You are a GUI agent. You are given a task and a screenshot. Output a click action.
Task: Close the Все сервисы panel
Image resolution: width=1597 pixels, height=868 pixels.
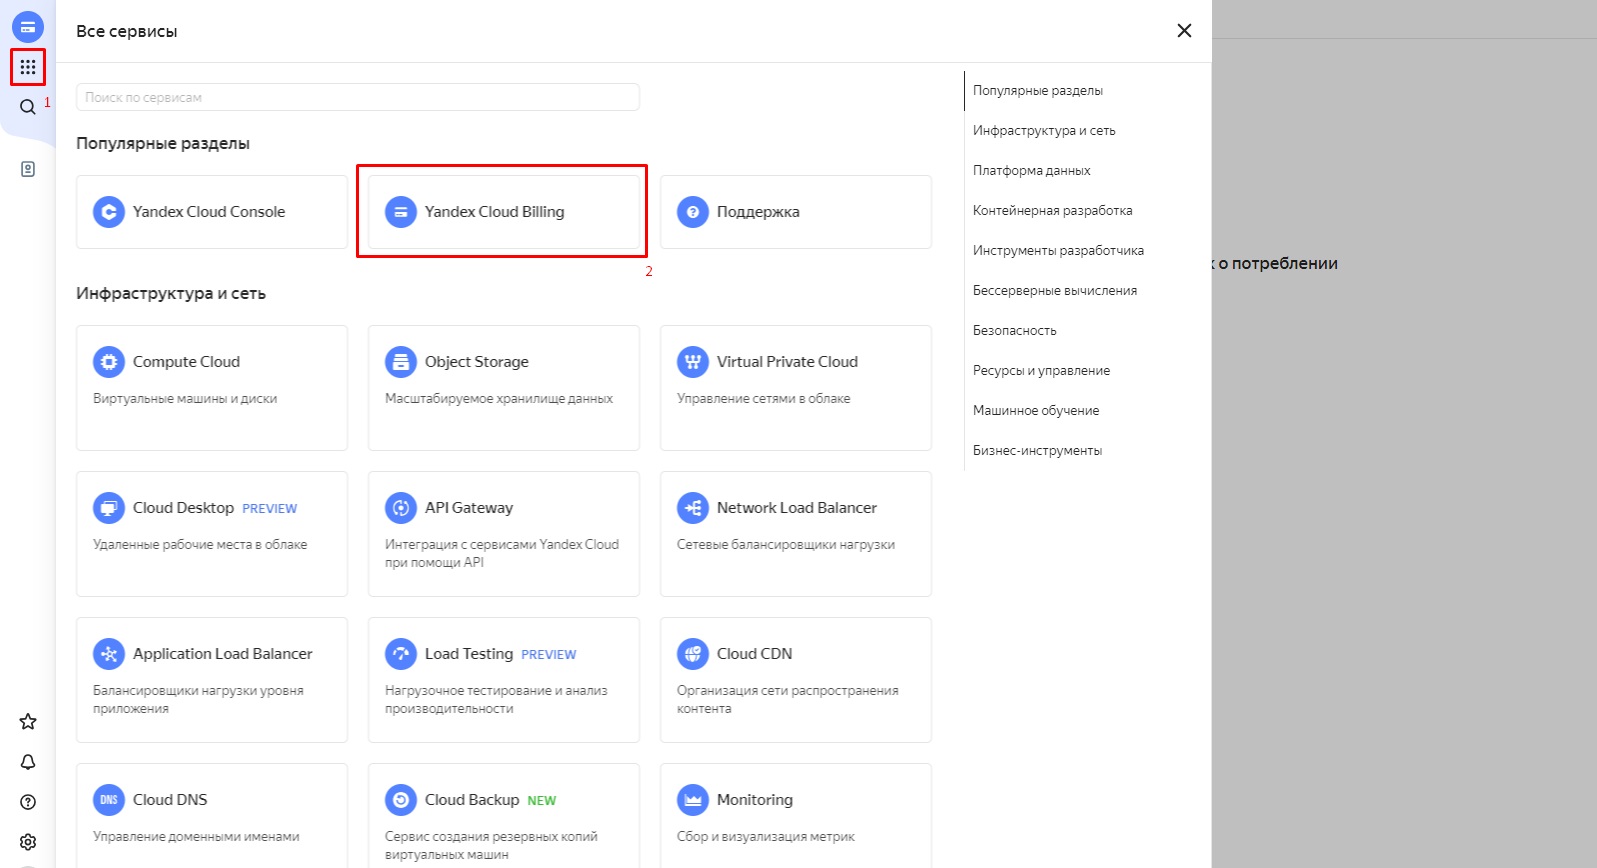point(1184,31)
